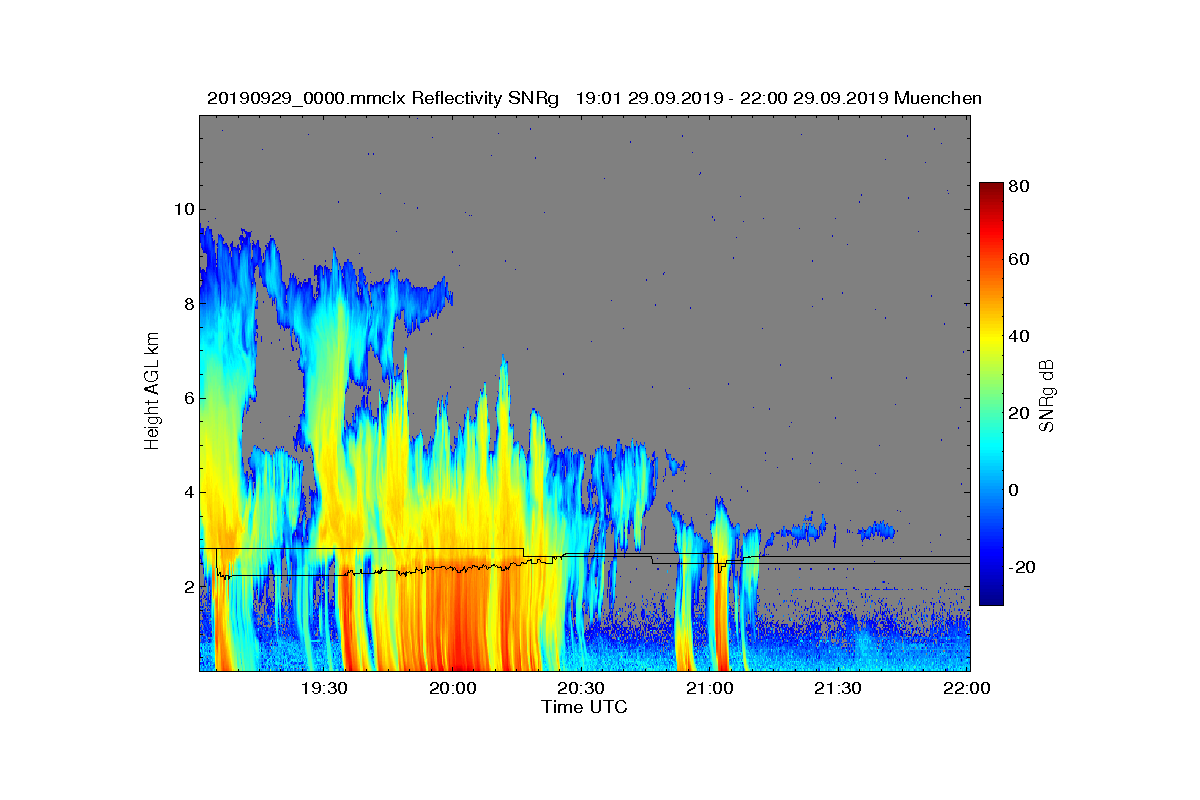Viewport: 1200px width, 800px height.
Task: Click the 'Time UTC' x-axis label
Action: tap(585, 707)
